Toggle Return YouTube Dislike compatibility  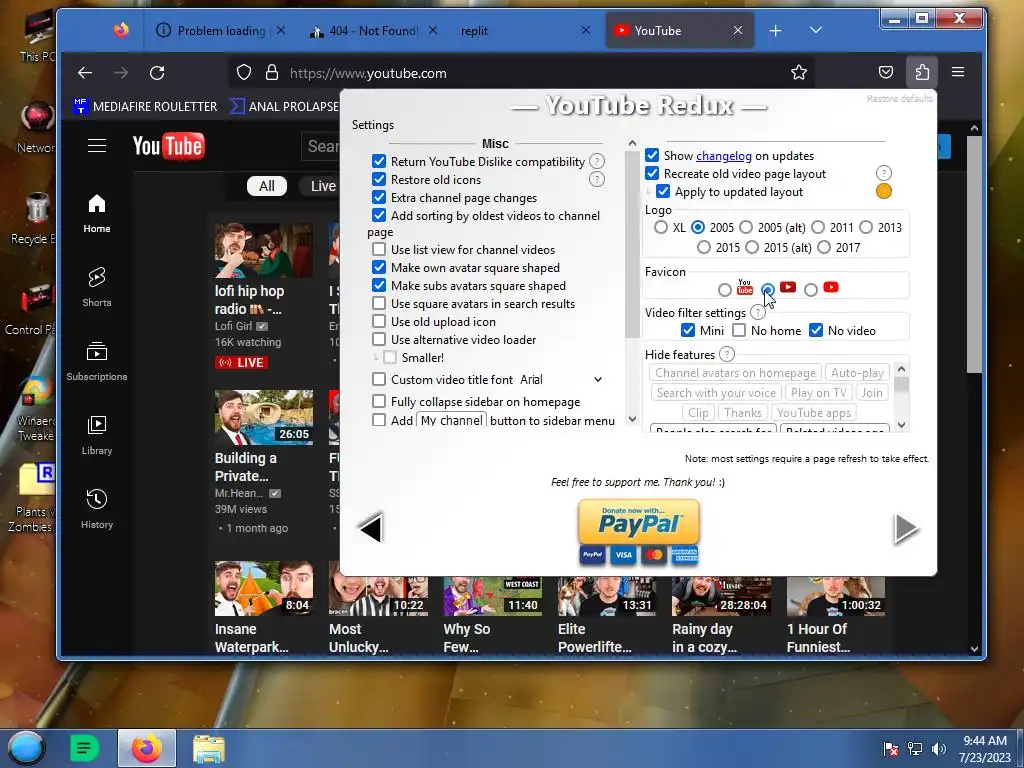[379, 161]
